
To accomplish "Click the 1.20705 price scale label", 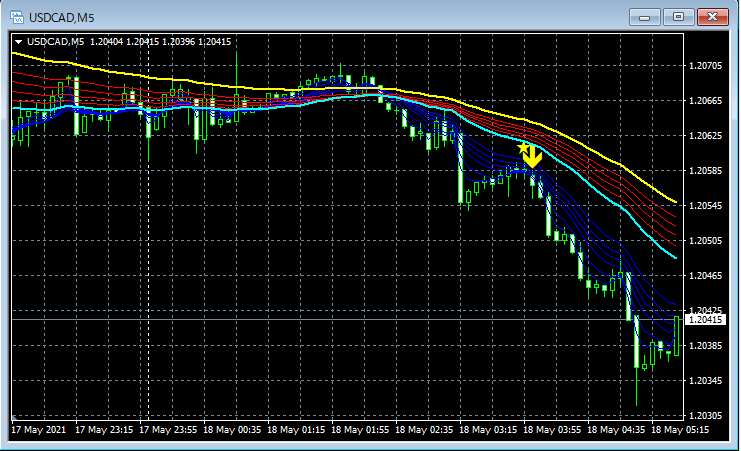I will click(706, 66).
